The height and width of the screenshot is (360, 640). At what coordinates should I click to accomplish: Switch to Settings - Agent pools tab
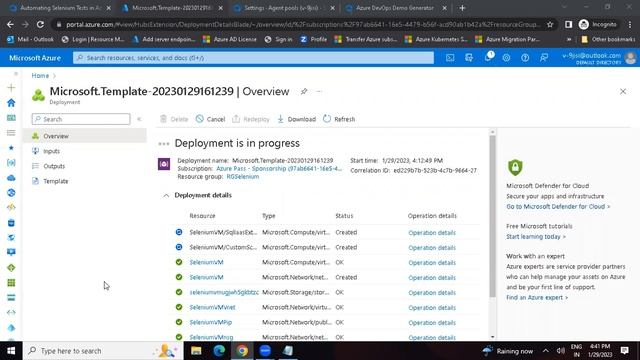click(284, 8)
